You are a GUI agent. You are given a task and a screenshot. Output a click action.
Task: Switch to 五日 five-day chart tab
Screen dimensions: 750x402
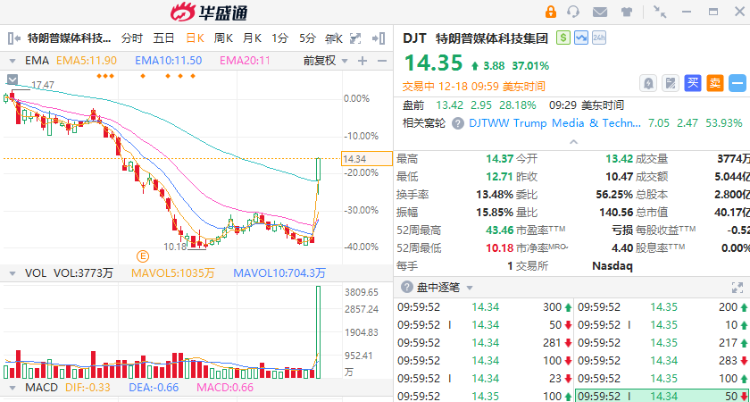coord(164,38)
